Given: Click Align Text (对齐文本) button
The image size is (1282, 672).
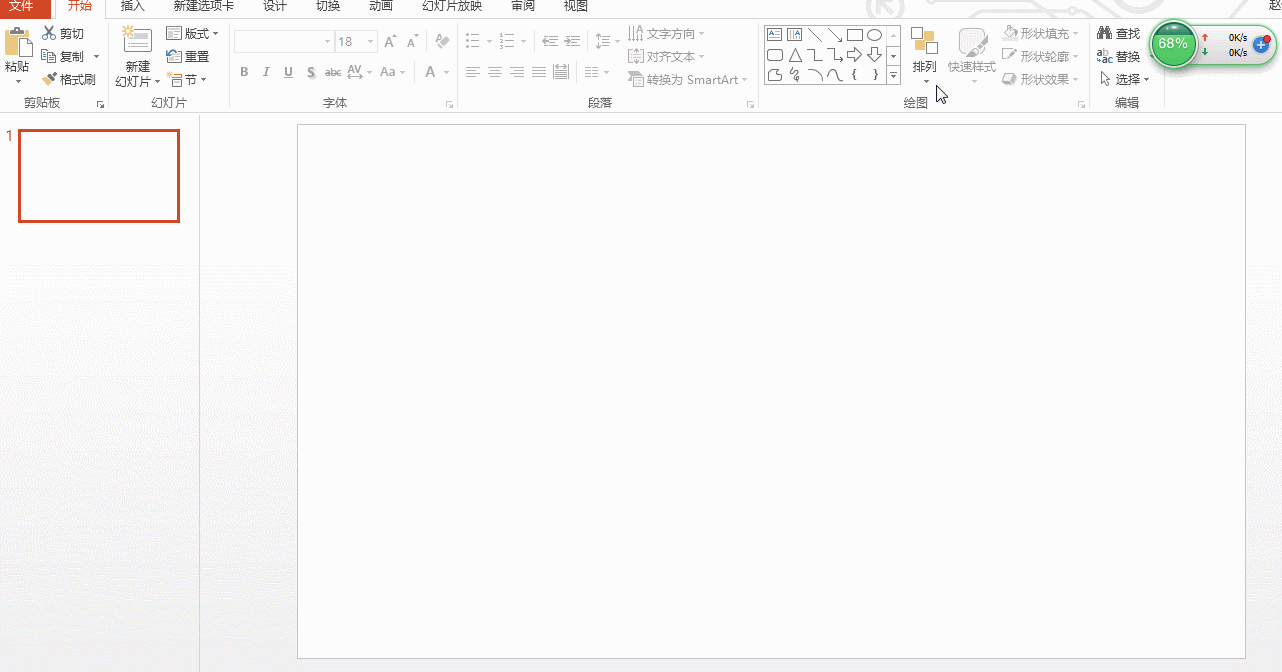Looking at the screenshot, I should point(666,57).
